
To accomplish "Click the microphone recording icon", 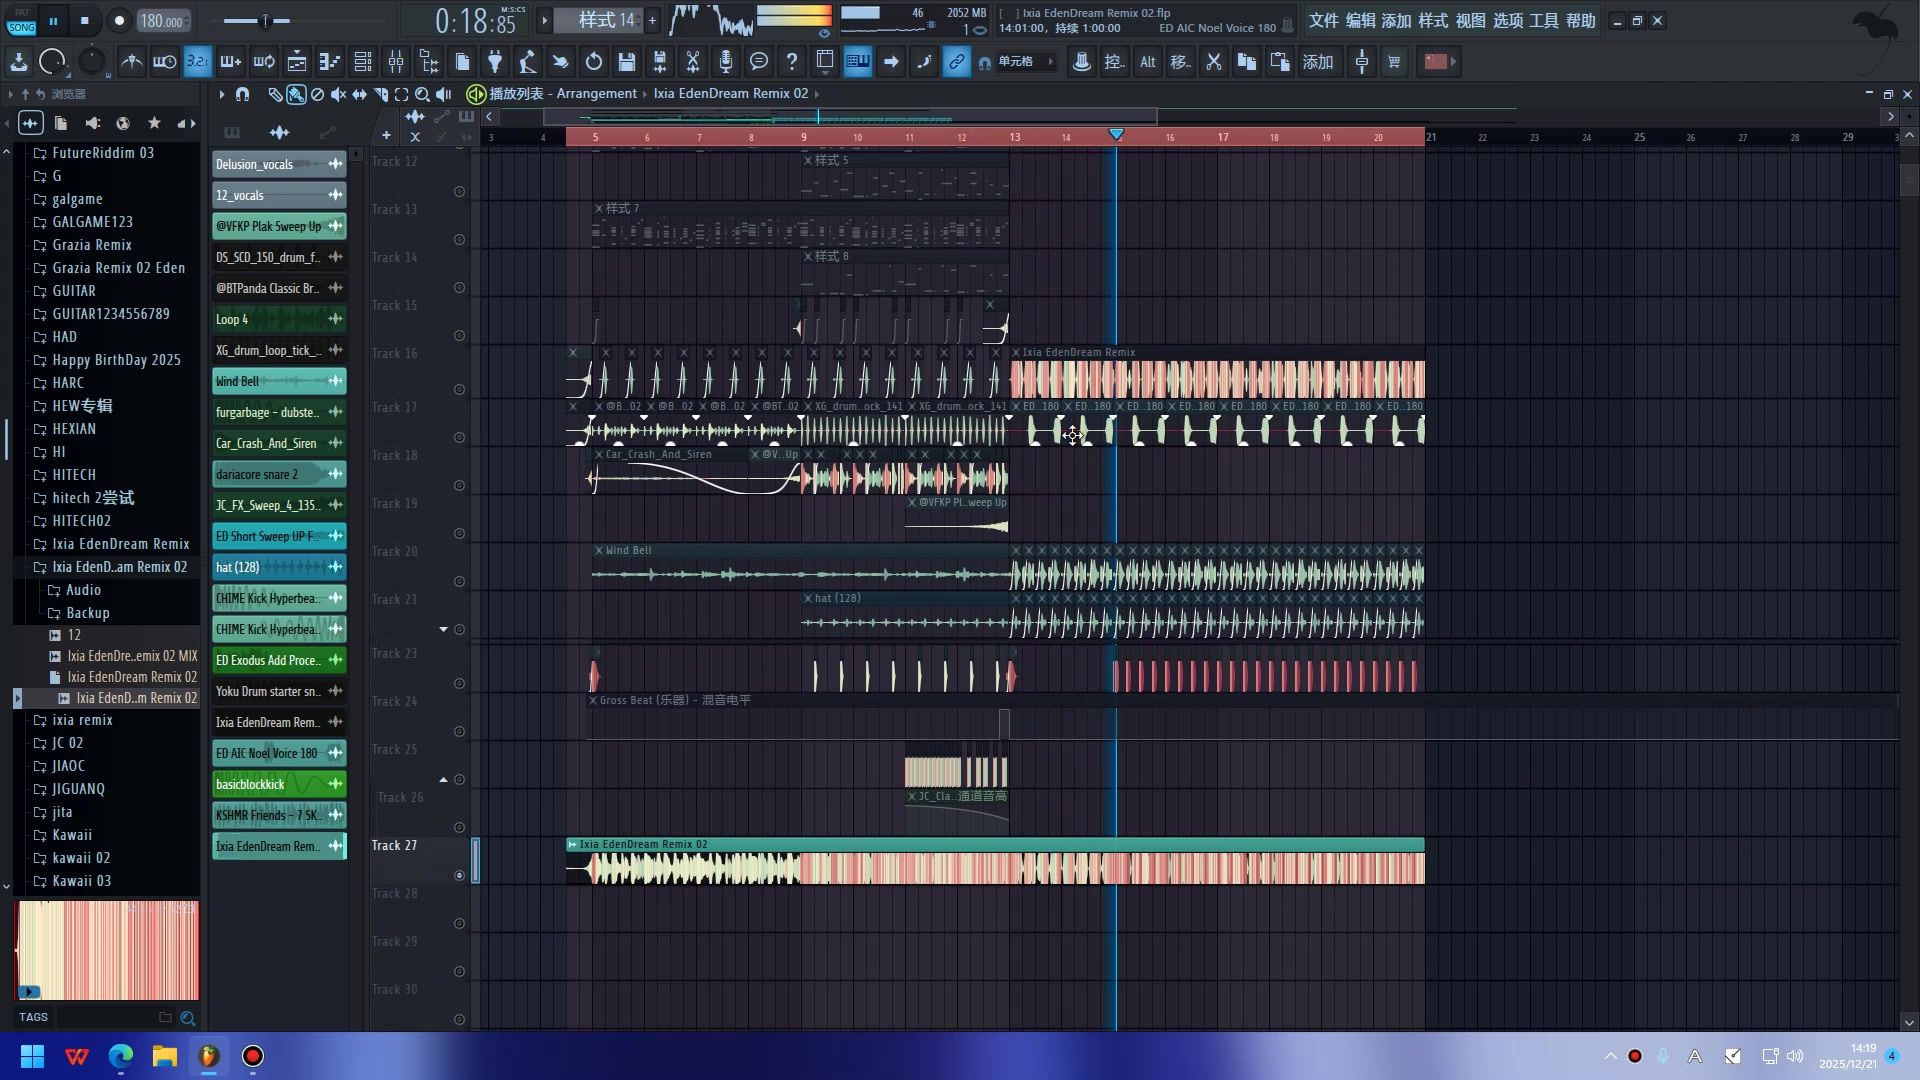I will pos(726,62).
